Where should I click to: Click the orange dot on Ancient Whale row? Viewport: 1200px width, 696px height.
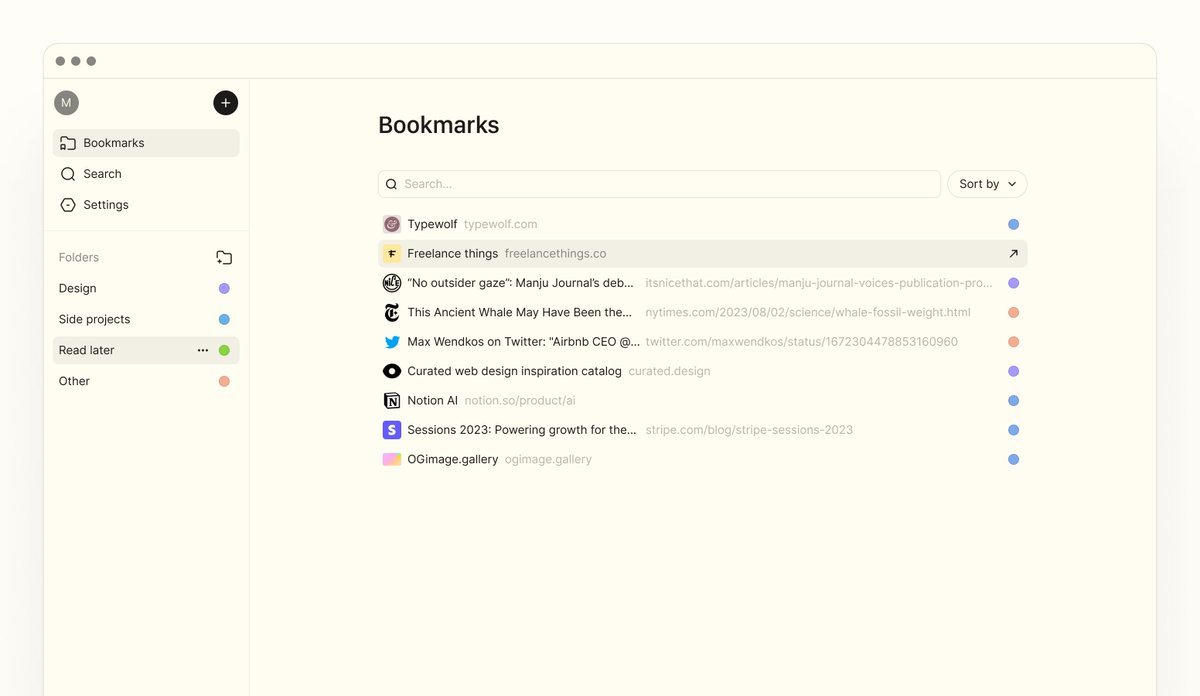coord(1013,312)
